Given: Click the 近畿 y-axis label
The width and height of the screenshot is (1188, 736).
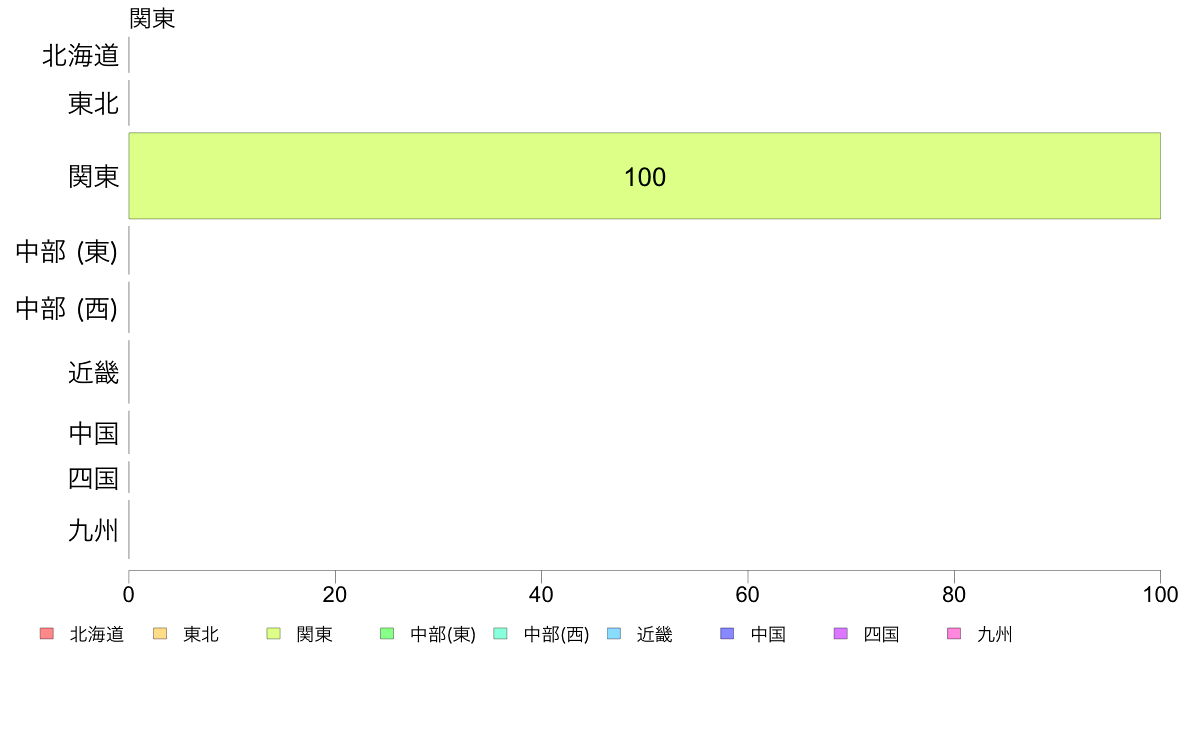Looking at the screenshot, I should (x=93, y=372).
